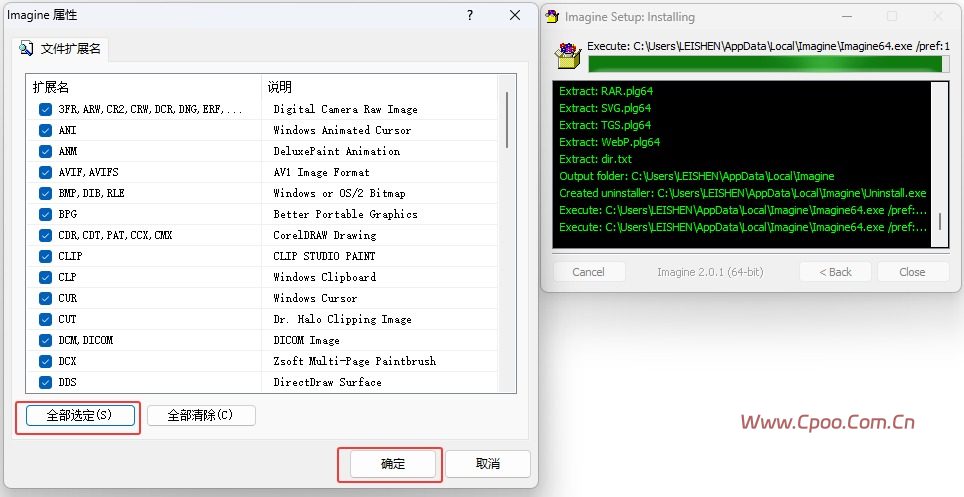
Task: Click the magnifier icon on 文件扩展名 tab
Action: coord(26,49)
